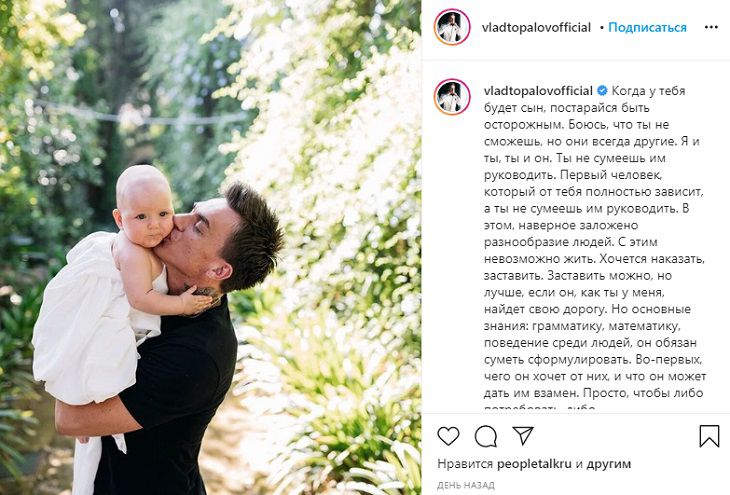Click the verified badge next to vladtopalovofficial
Viewport: 730px width, 495px height.
602,90
